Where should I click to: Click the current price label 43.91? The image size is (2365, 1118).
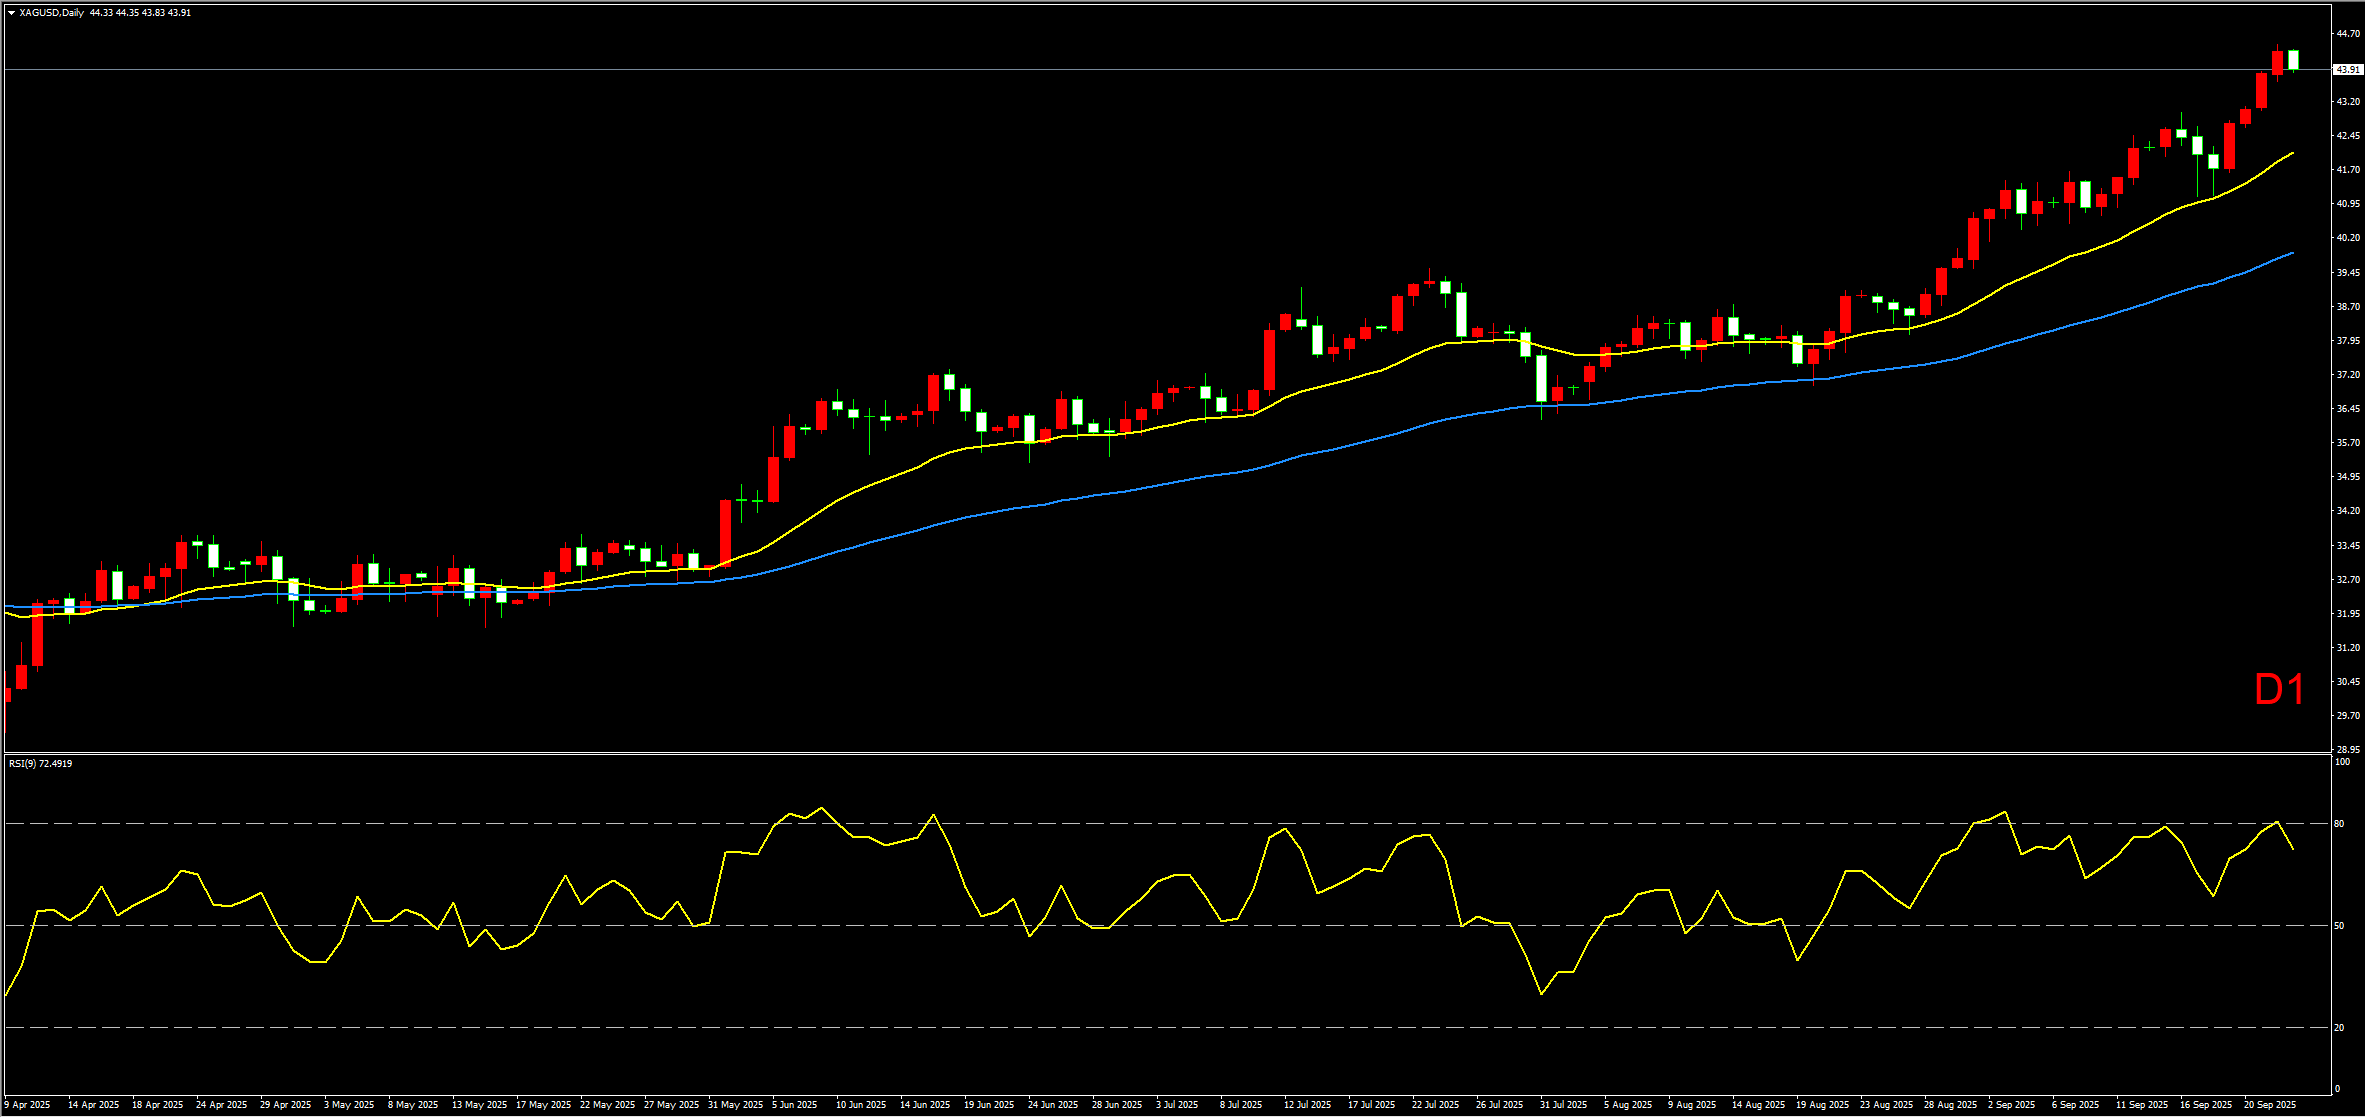pyautogui.click(x=2346, y=70)
